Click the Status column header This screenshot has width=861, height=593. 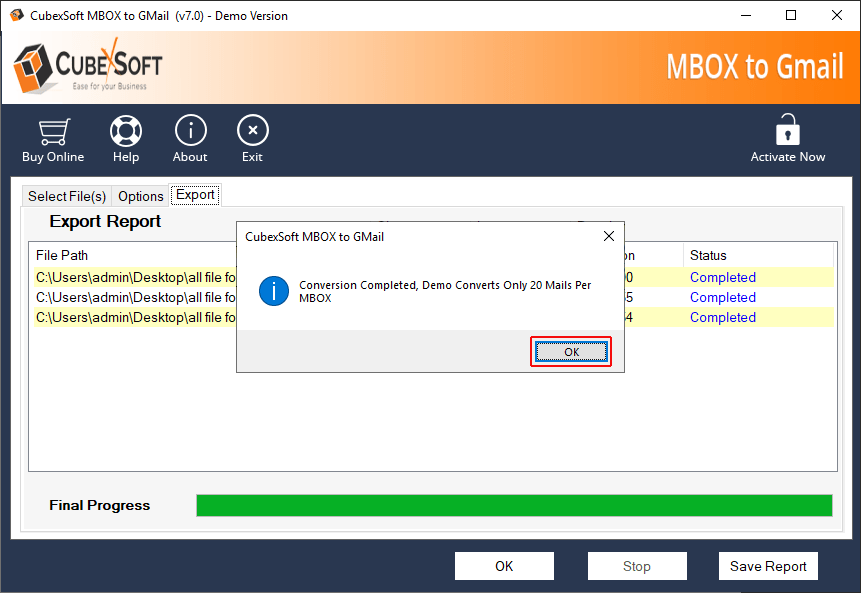[x=708, y=256]
